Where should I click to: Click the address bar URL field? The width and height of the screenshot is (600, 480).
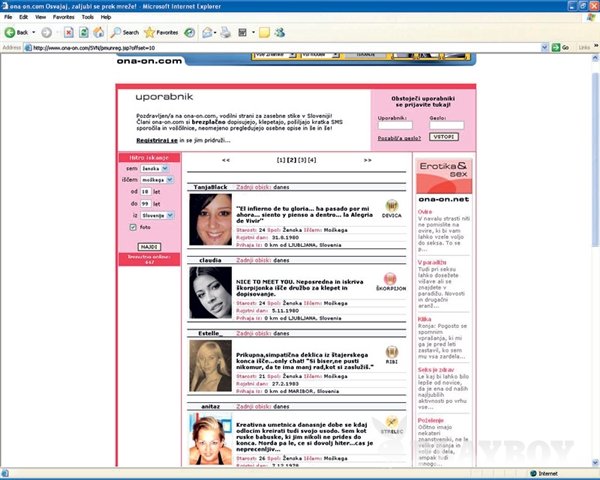click(x=283, y=48)
